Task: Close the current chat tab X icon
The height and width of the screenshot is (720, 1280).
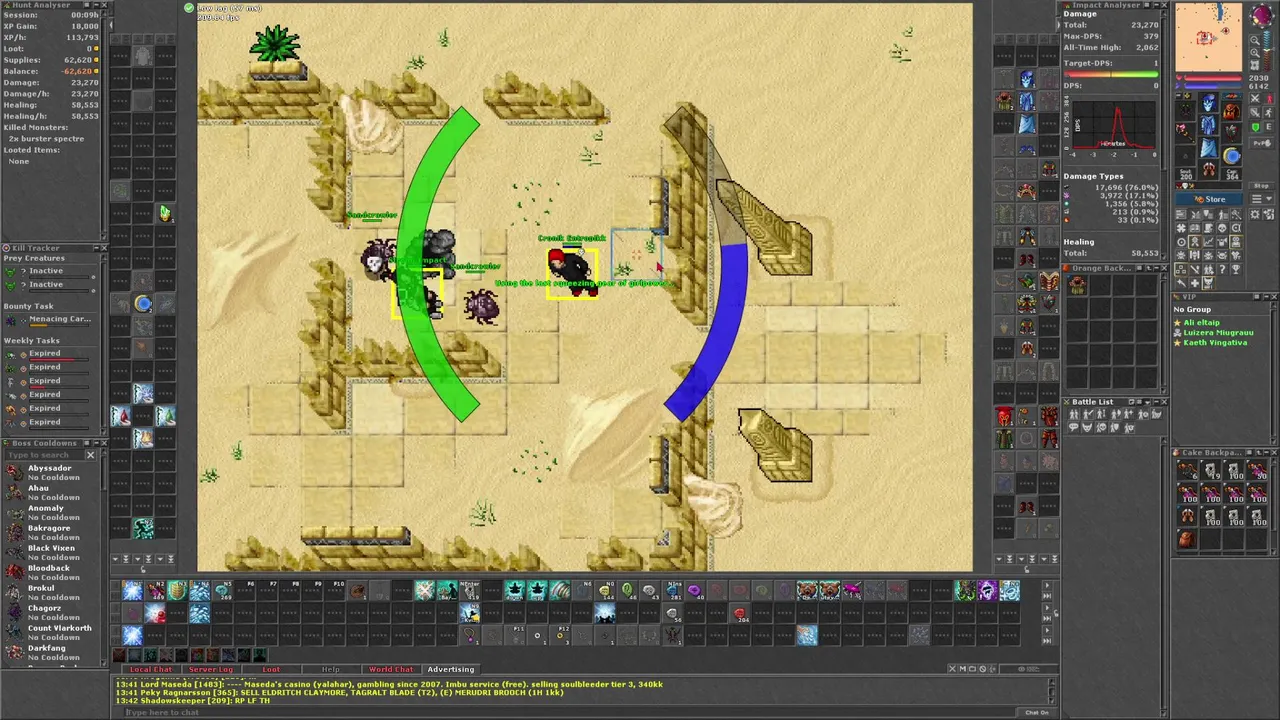Action: click(x=953, y=669)
